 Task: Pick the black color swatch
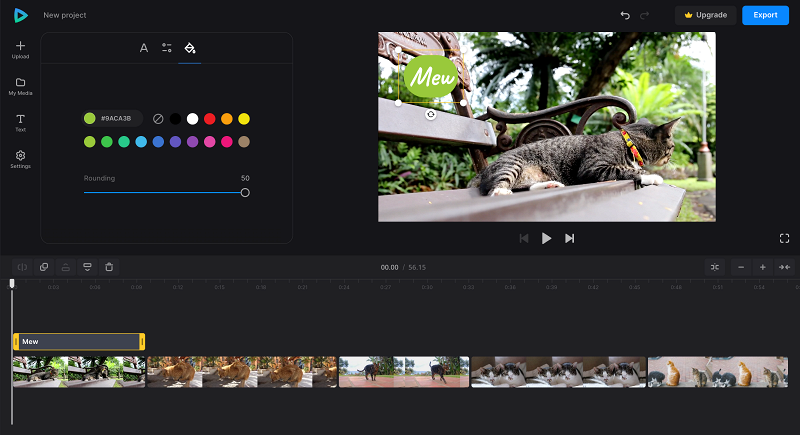pyautogui.click(x=175, y=119)
